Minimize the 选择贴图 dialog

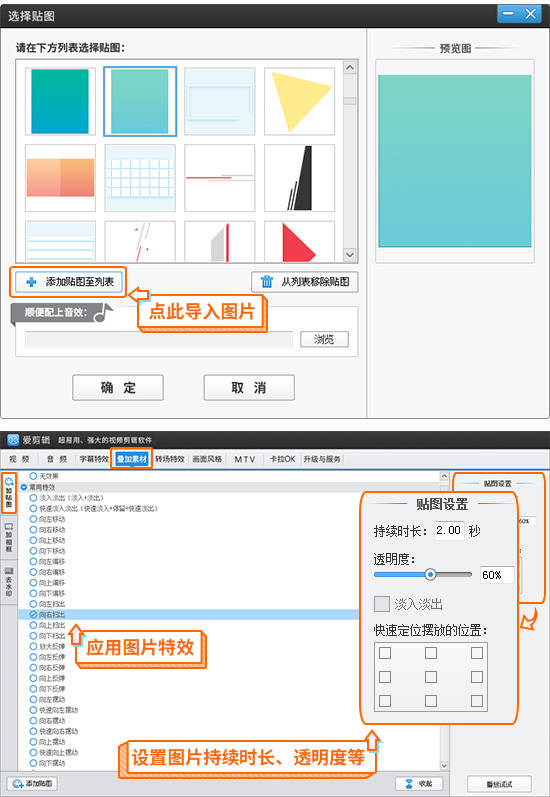pos(509,14)
